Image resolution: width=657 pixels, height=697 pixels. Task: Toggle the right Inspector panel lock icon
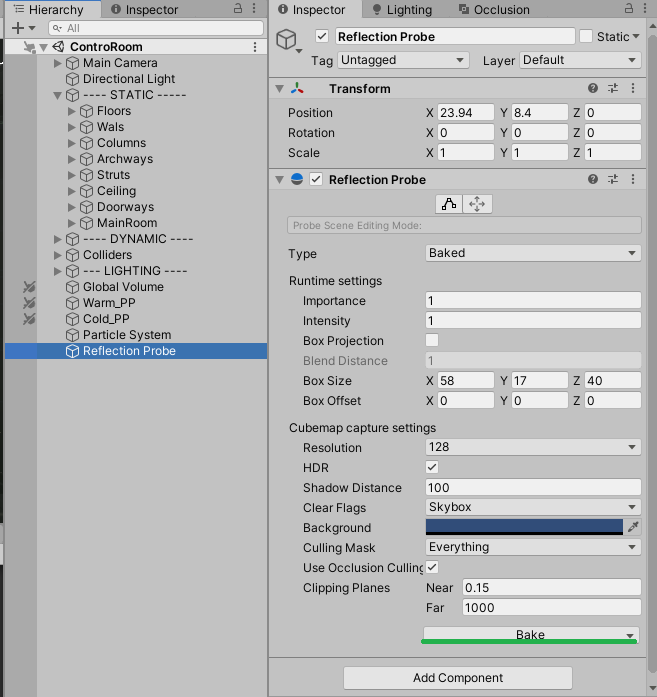pyautogui.click(x=629, y=8)
